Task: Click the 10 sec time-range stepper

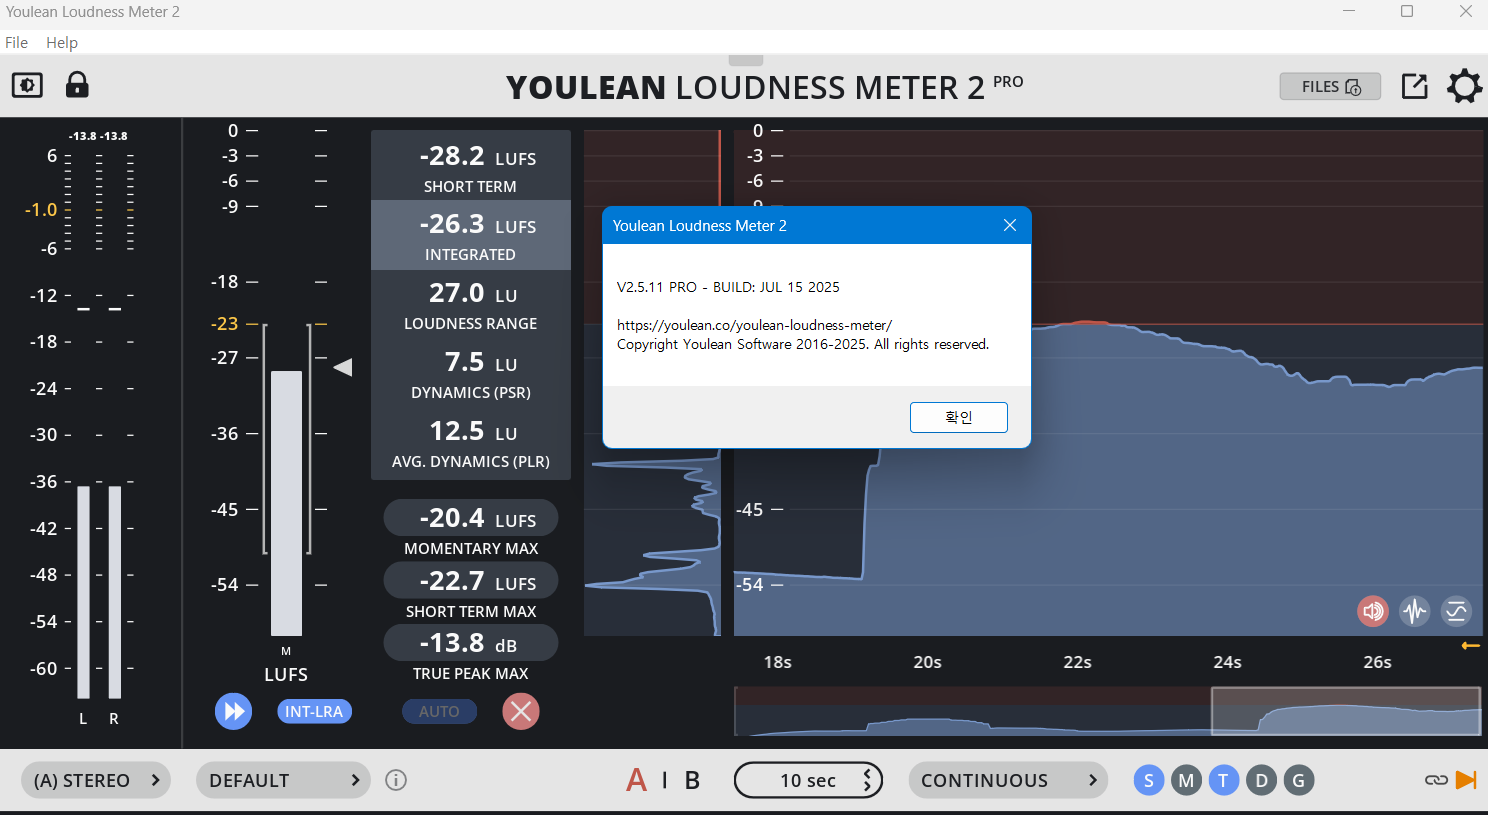Action: tap(808, 780)
